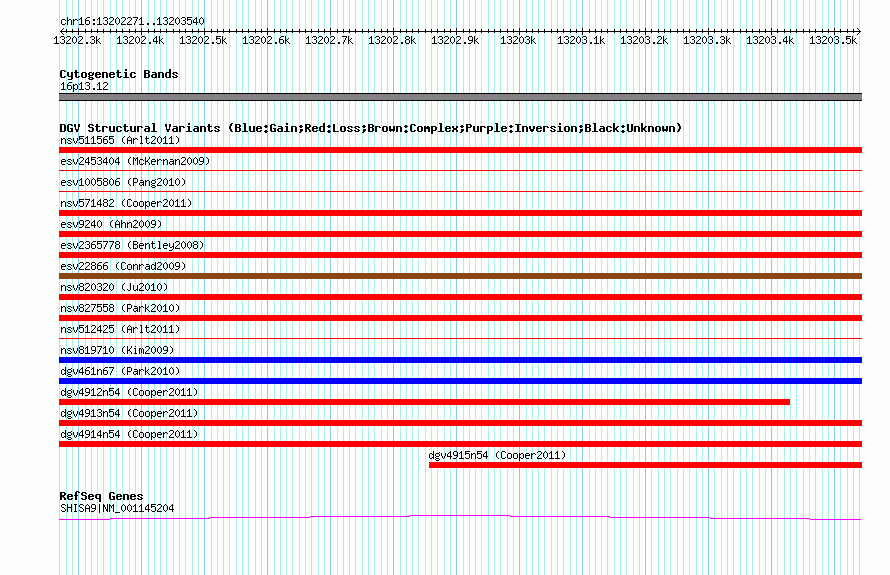Screen dimensions: 890x575
Task: Click the 13202.9k ruler tick label
Action: (x=455, y=40)
